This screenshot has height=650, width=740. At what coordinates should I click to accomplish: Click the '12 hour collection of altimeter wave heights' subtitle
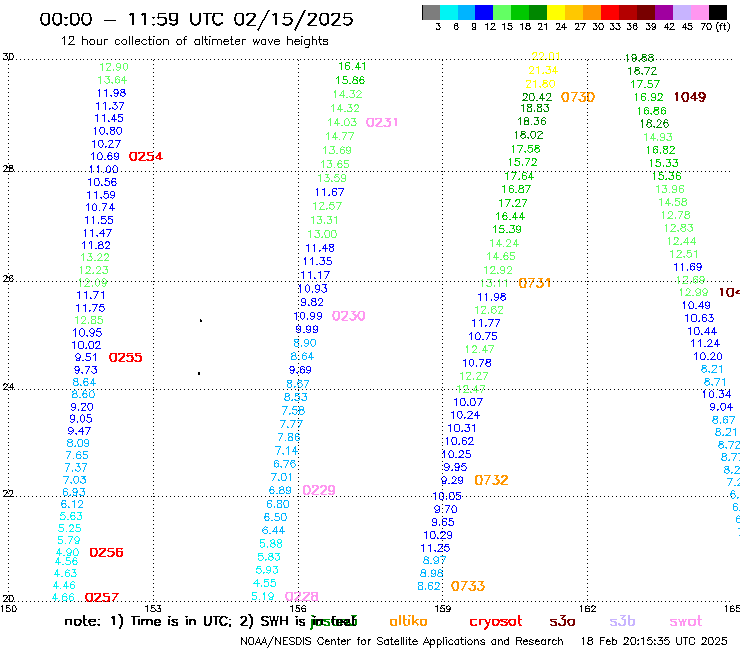194,41
